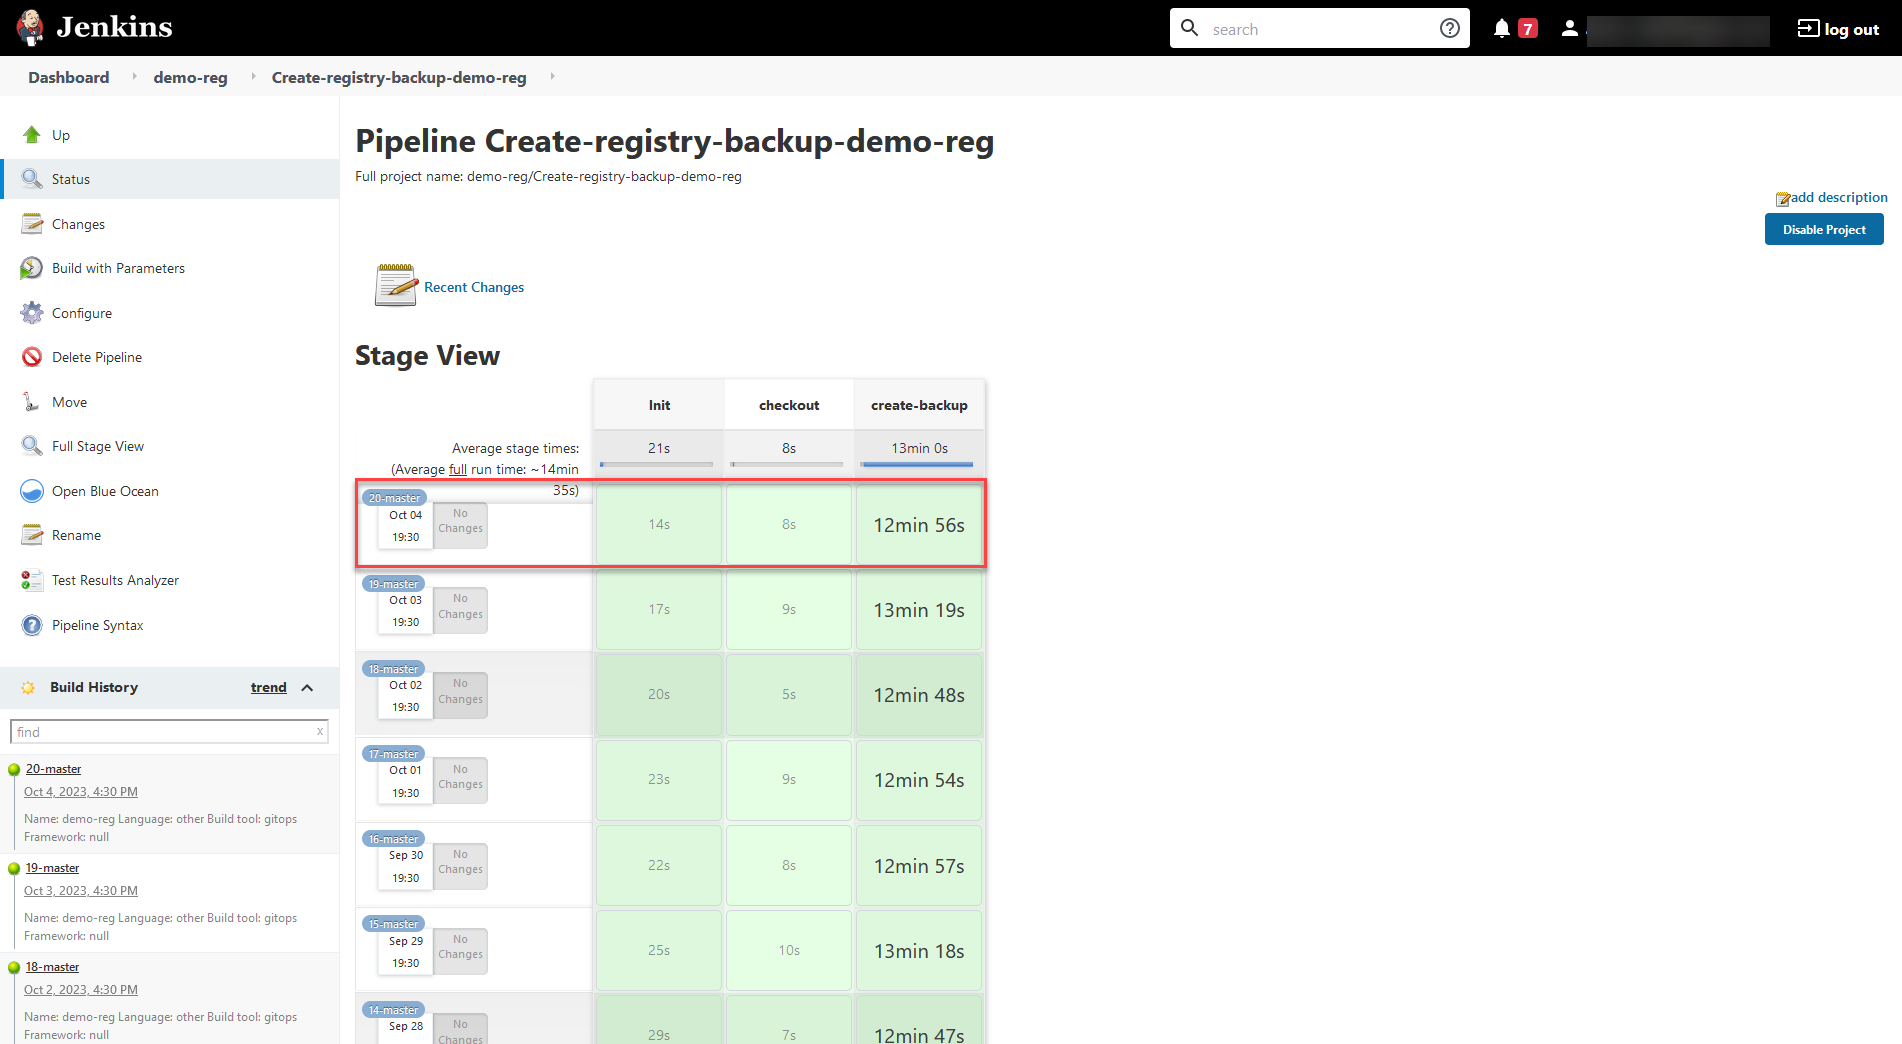Click the Open Blue Ocean icon

(32, 491)
